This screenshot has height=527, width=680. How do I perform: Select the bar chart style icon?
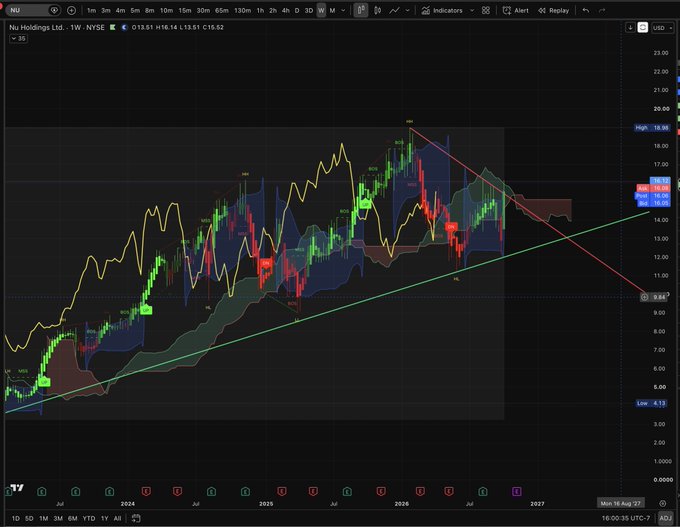tap(377, 10)
